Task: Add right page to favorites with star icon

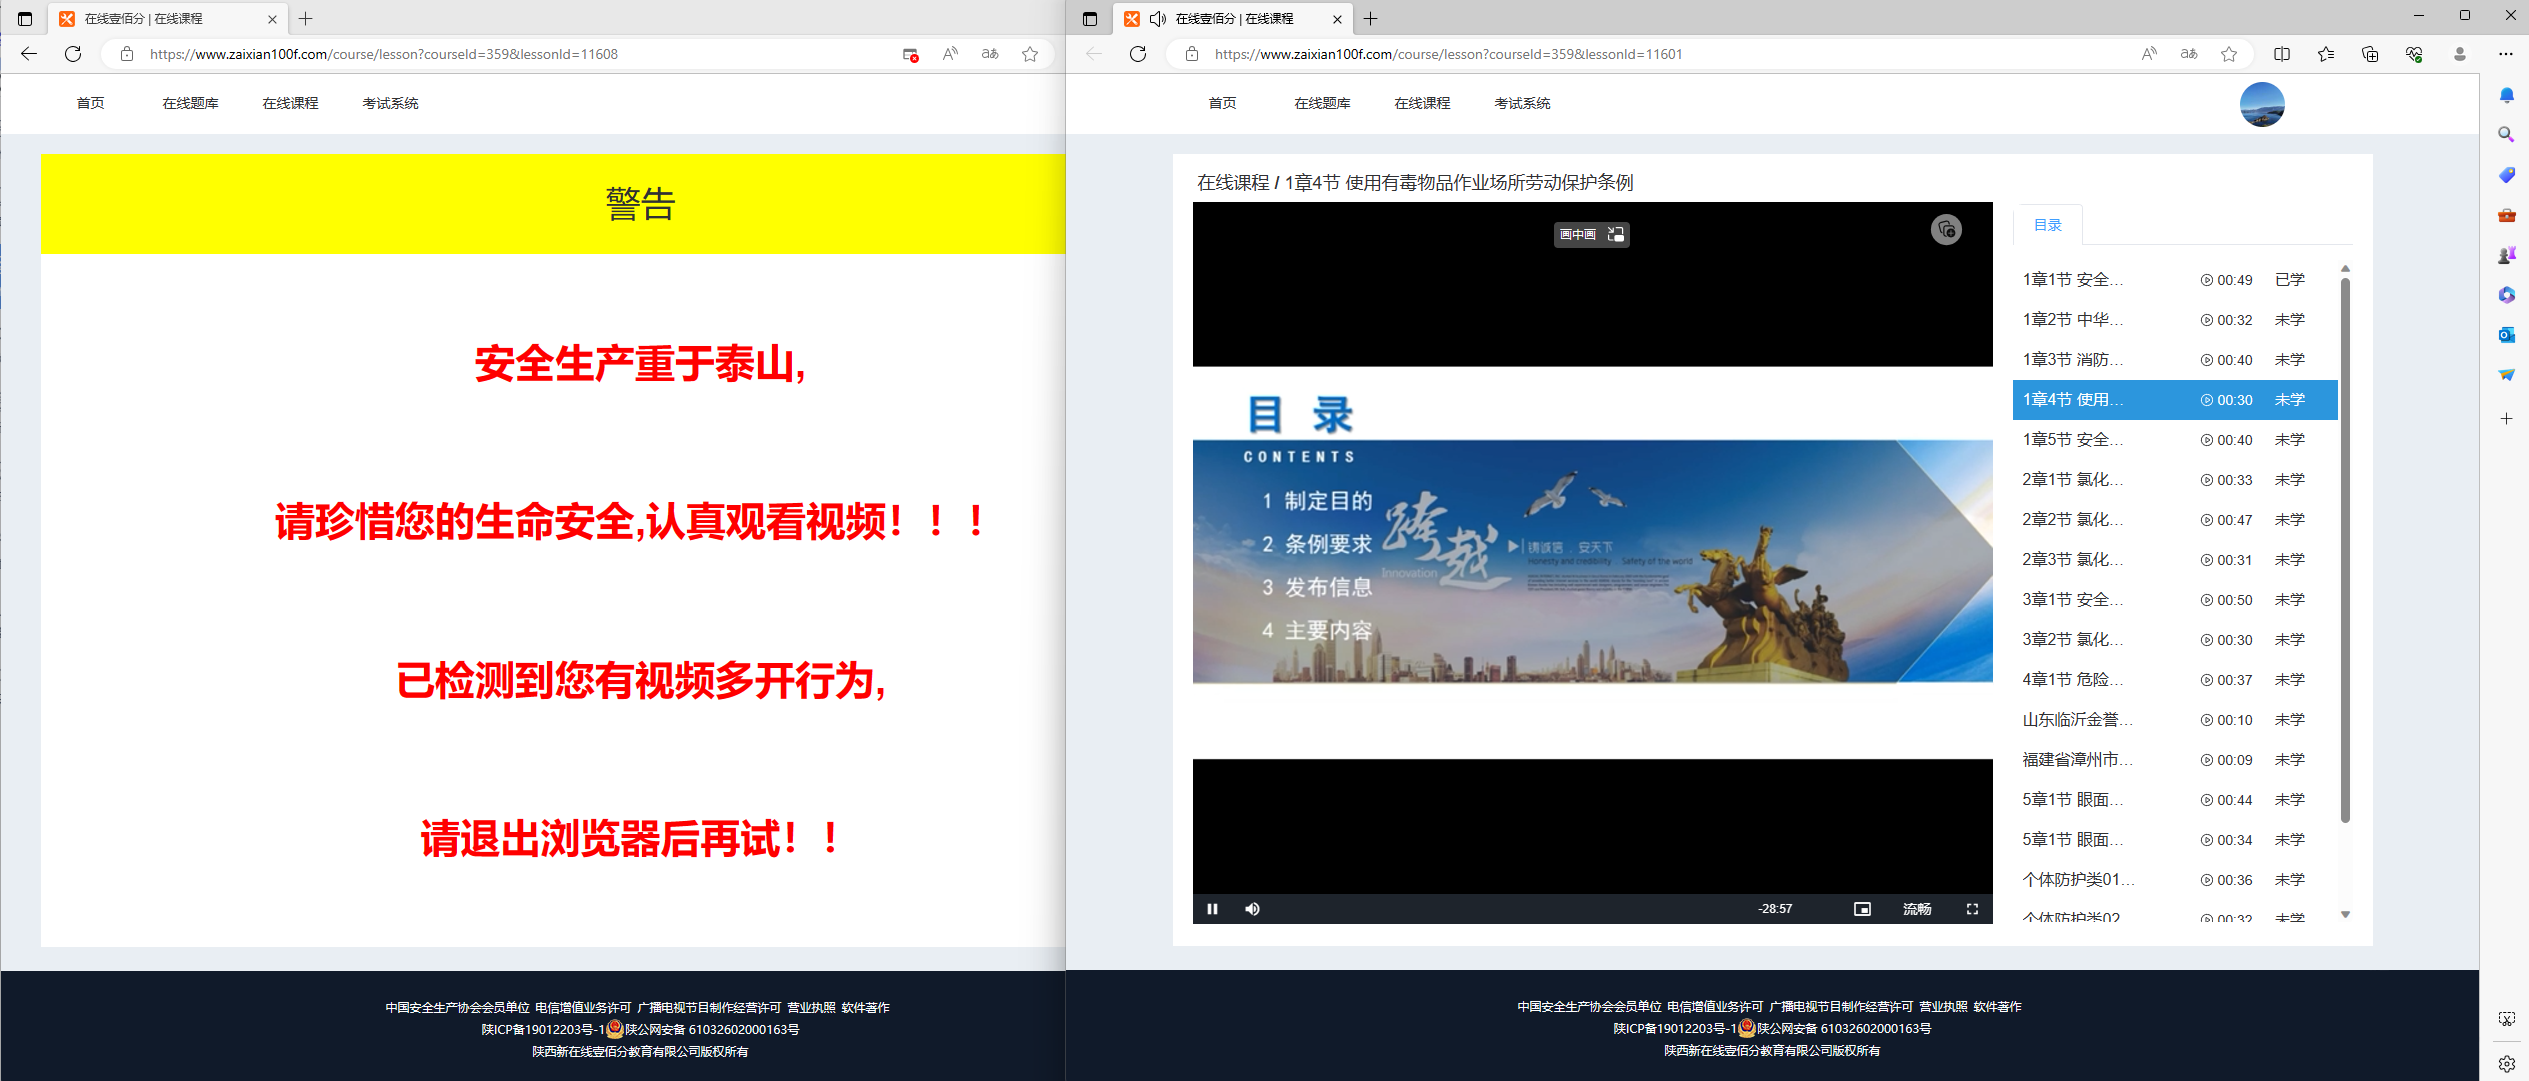Action: pyautogui.click(x=2229, y=54)
